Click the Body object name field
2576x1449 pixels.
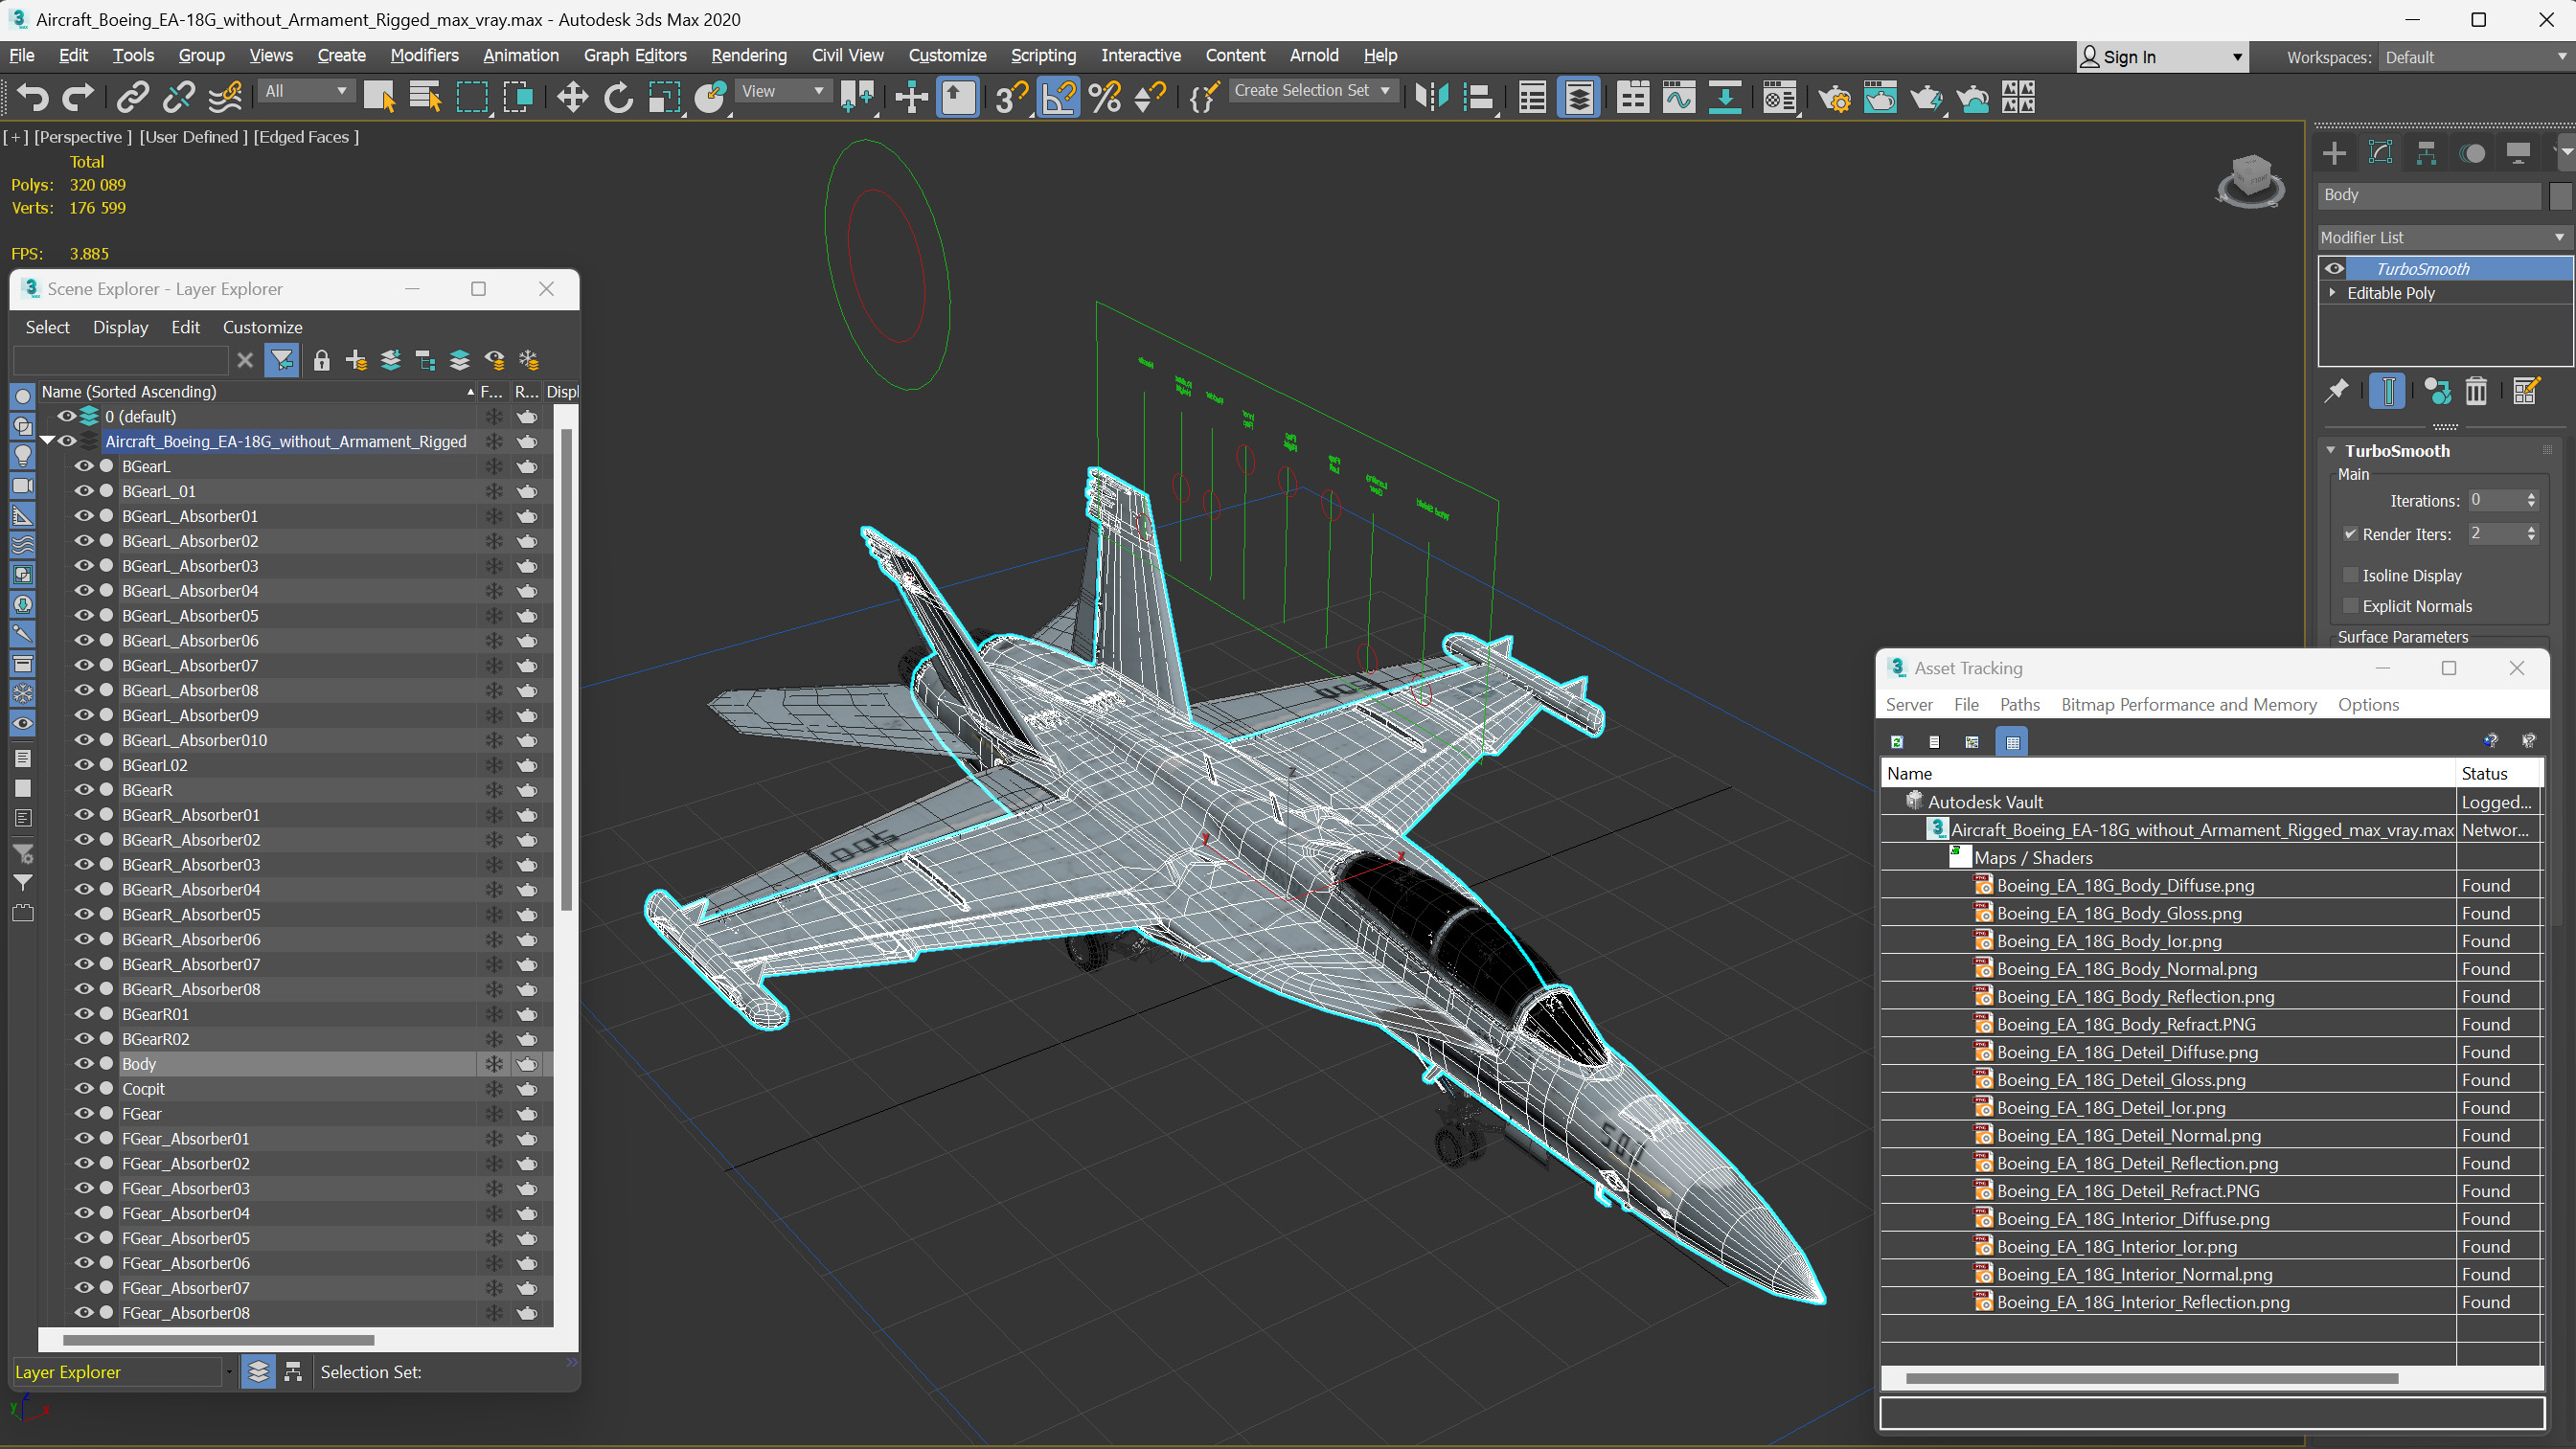click(x=2429, y=195)
